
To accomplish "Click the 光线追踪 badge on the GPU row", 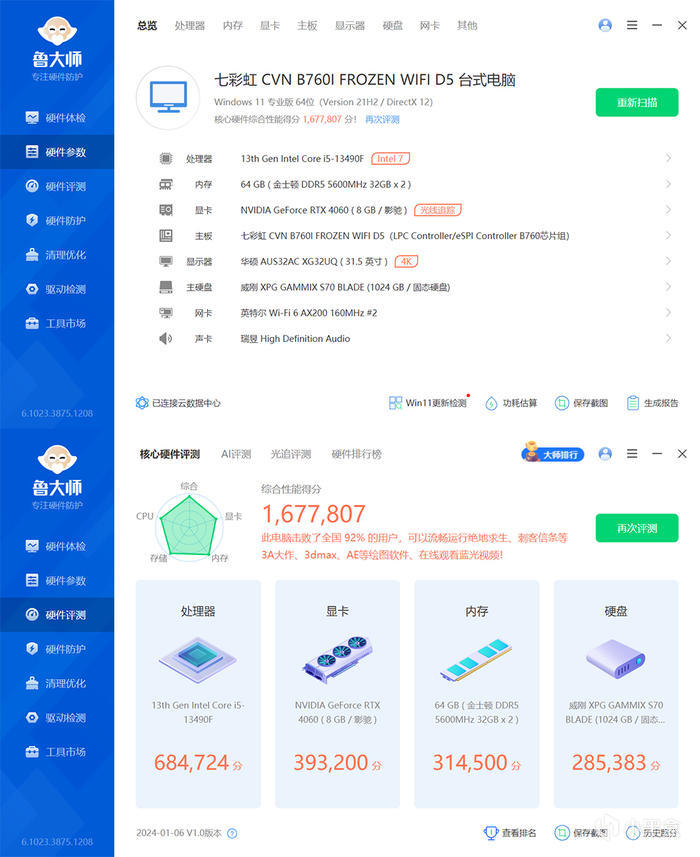I will point(438,210).
